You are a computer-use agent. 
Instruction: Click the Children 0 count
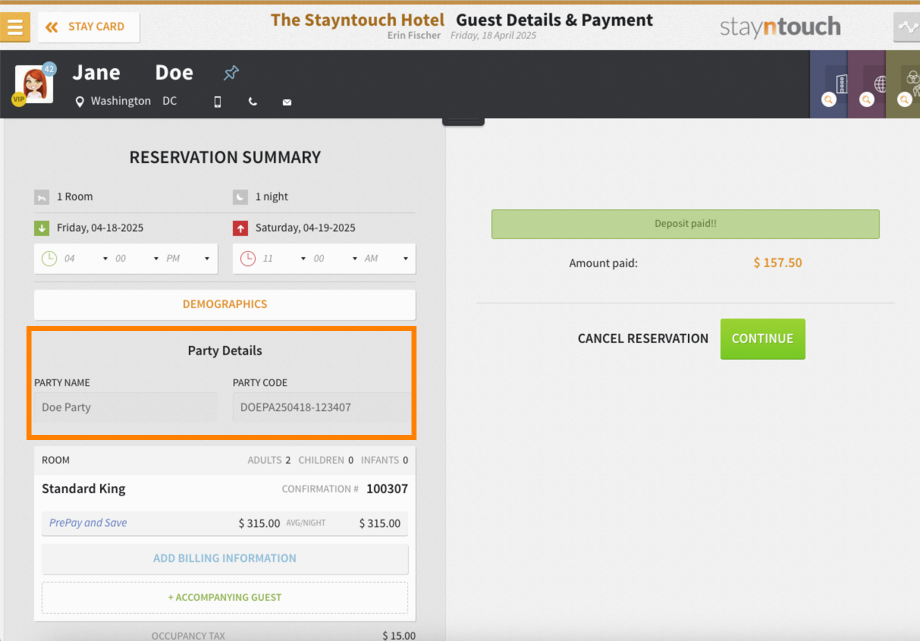pos(326,460)
